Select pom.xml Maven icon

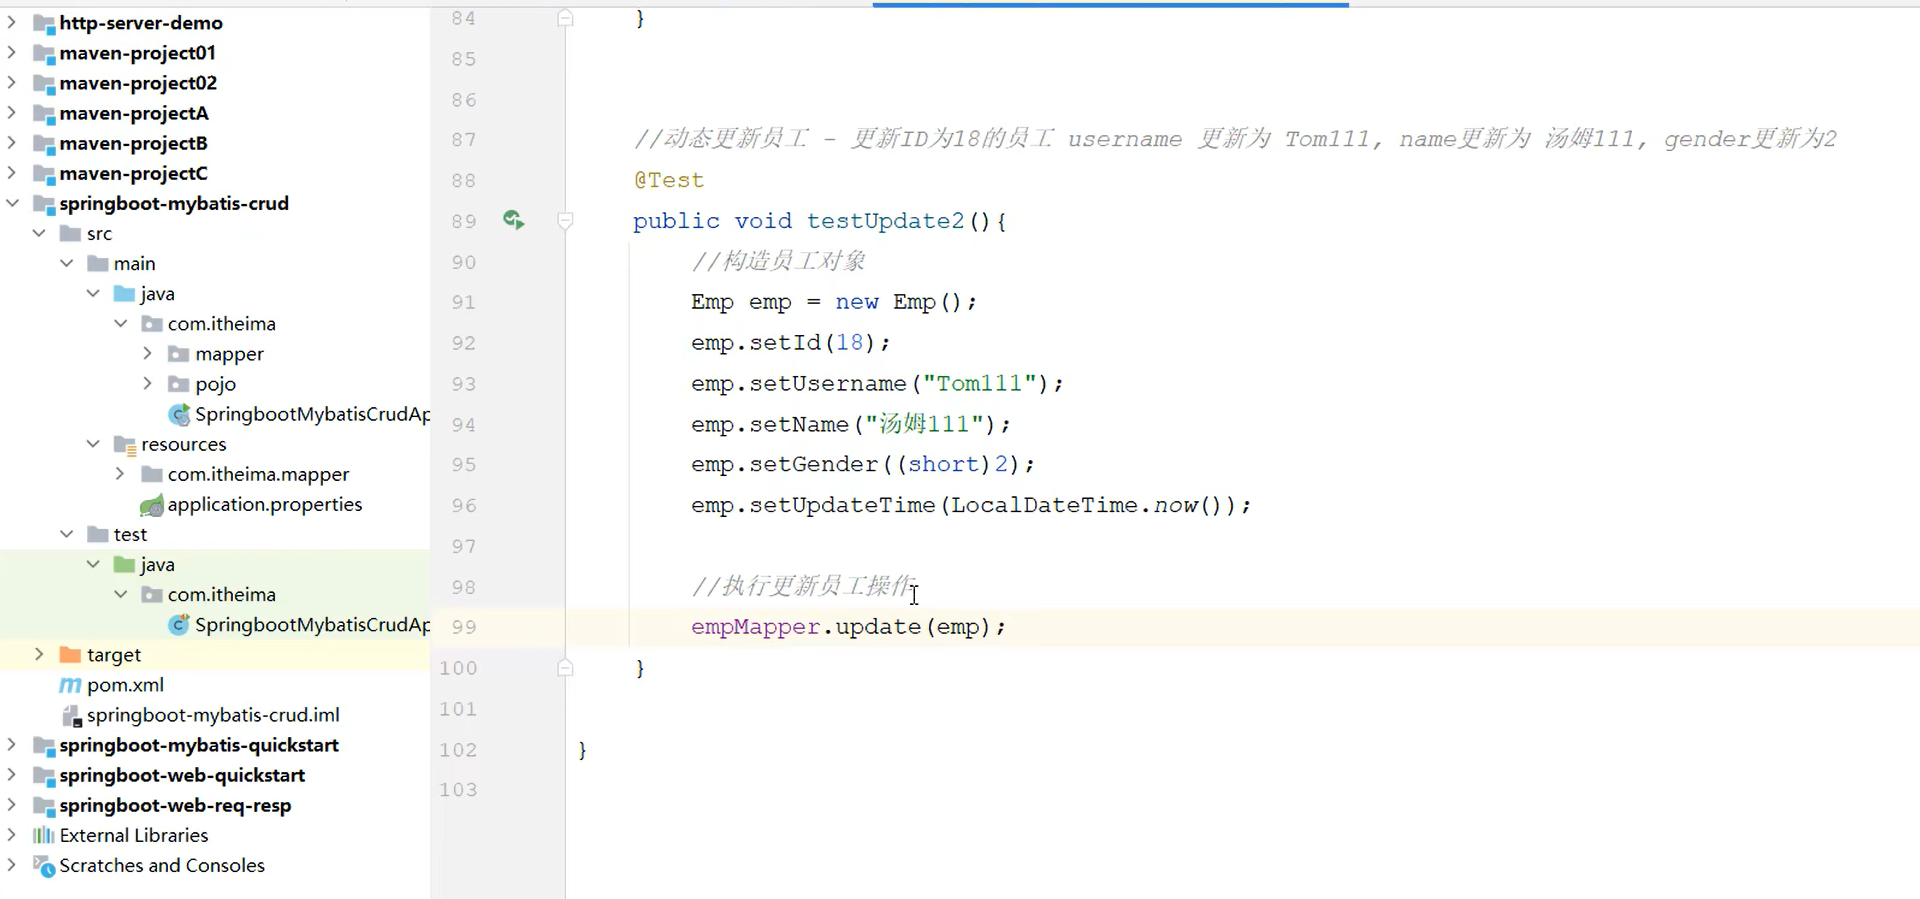(x=70, y=685)
